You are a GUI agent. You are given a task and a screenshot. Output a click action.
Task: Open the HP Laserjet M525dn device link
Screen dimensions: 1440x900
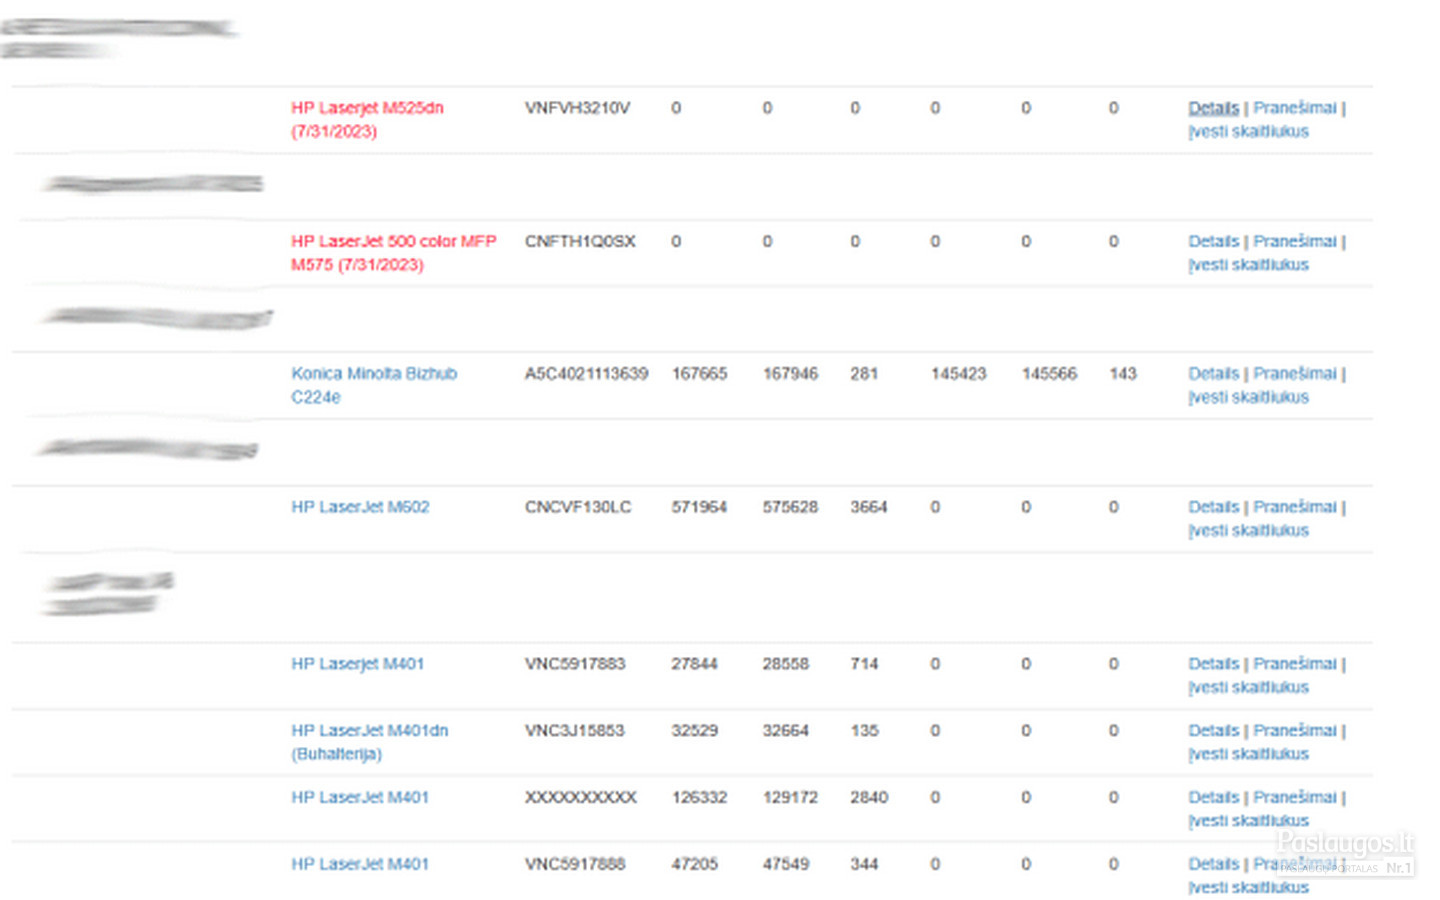click(x=367, y=119)
